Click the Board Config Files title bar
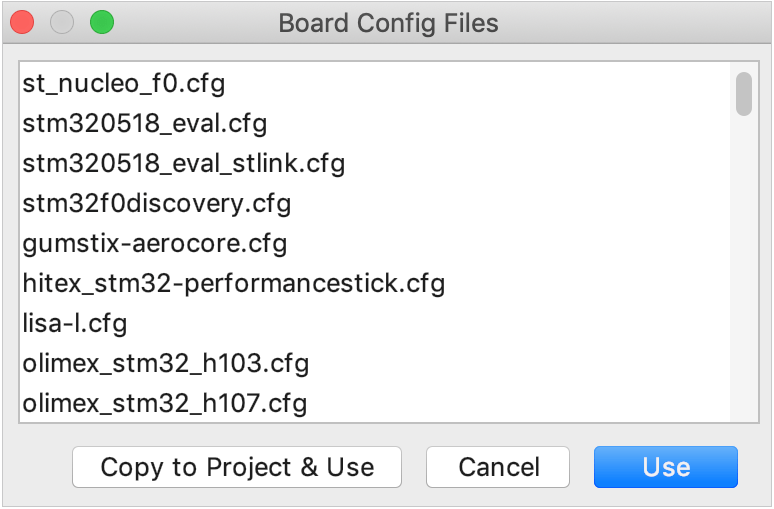Viewport: 774px width, 509px height. click(x=388, y=22)
